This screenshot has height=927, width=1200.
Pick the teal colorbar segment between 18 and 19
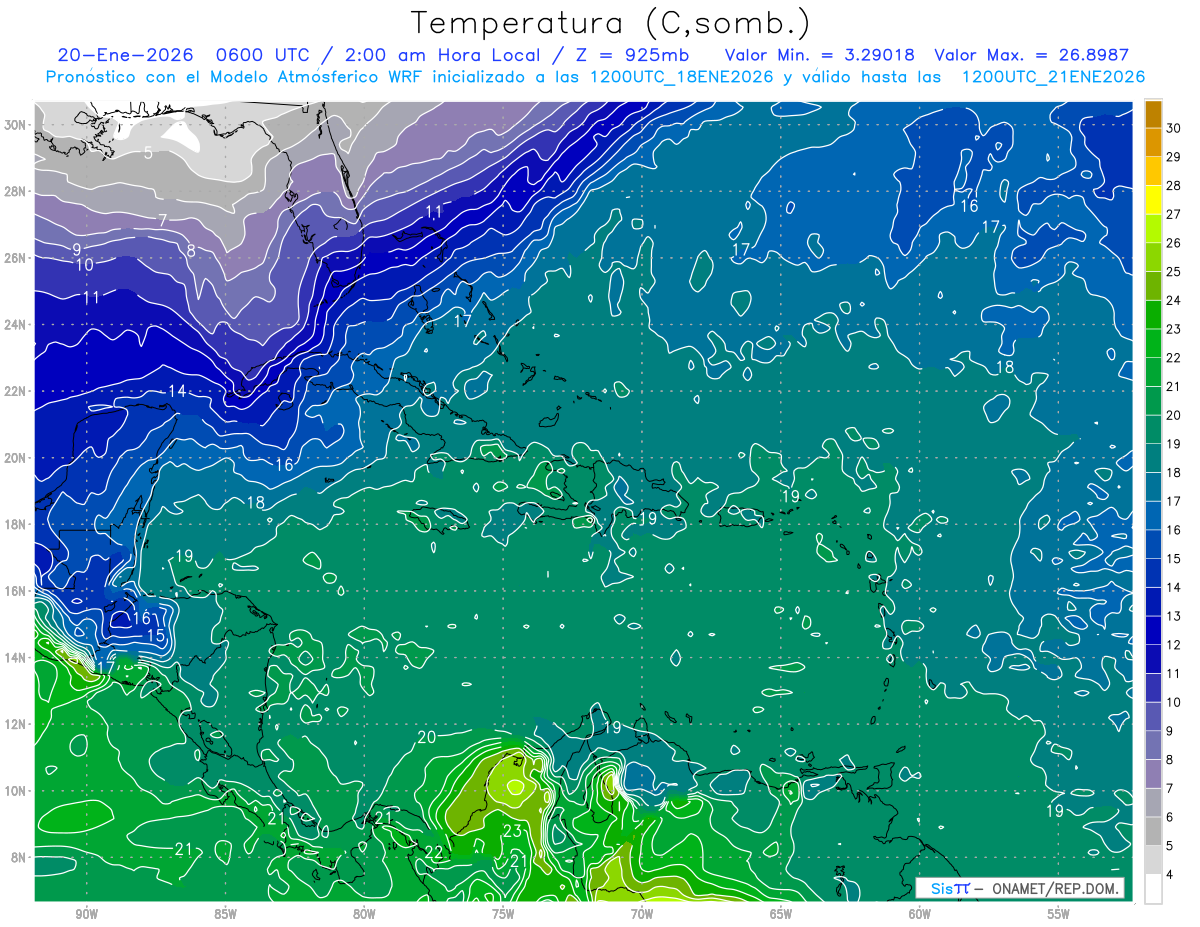point(1154,458)
